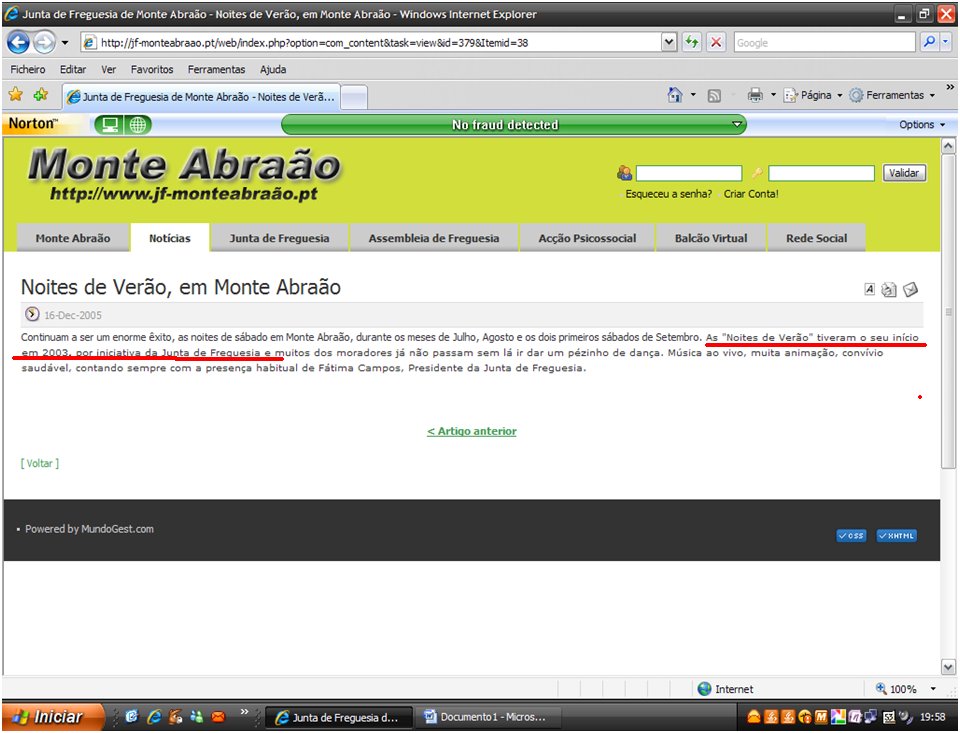Expand the Print options dropdown arrow
The height and width of the screenshot is (733, 960).
click(773, 95)
